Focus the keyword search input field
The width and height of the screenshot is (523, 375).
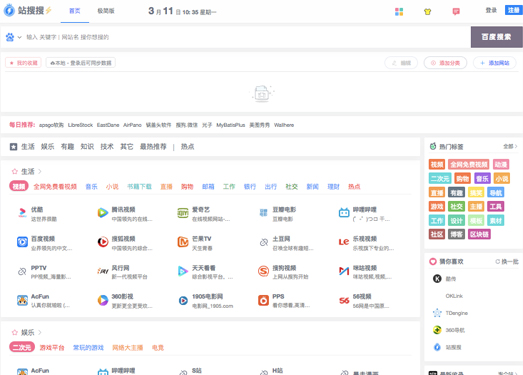point(247,37)
